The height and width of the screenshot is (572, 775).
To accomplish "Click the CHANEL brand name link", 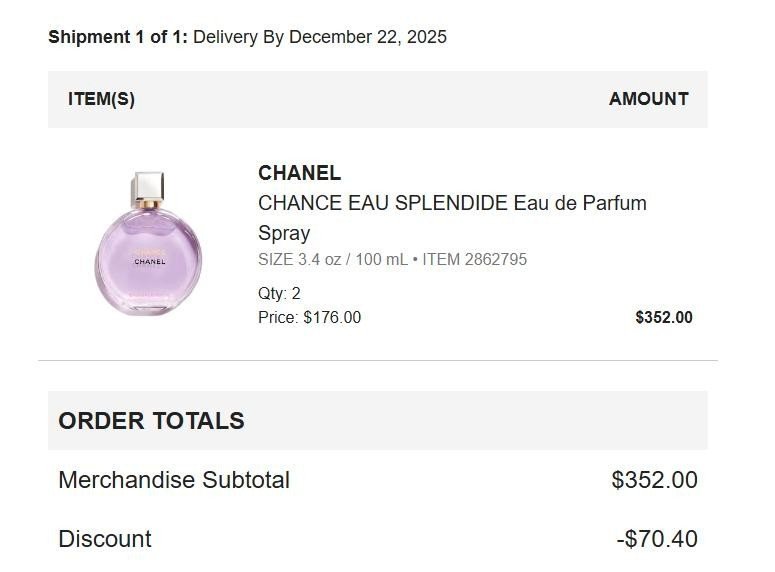I will (x=300, y=173).
